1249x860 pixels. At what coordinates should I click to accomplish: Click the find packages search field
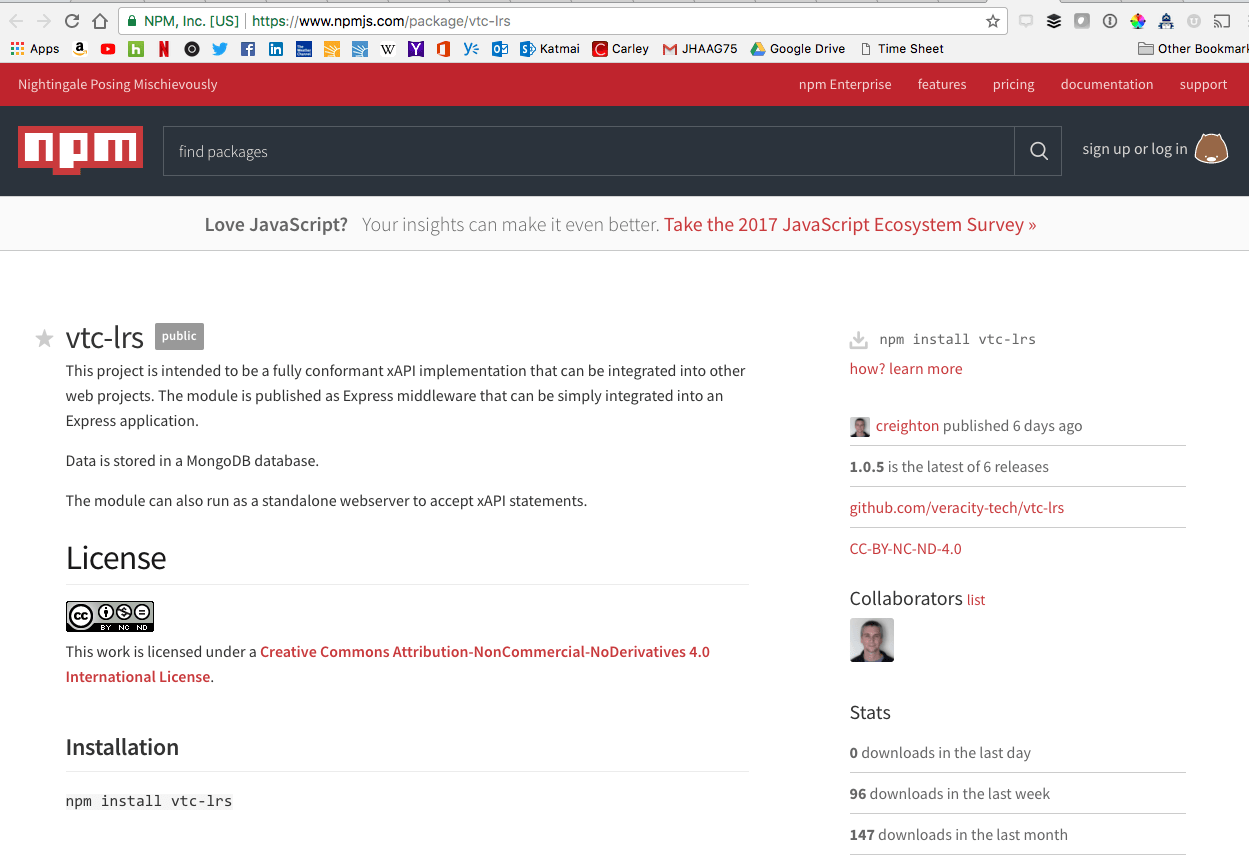[589, 151]
